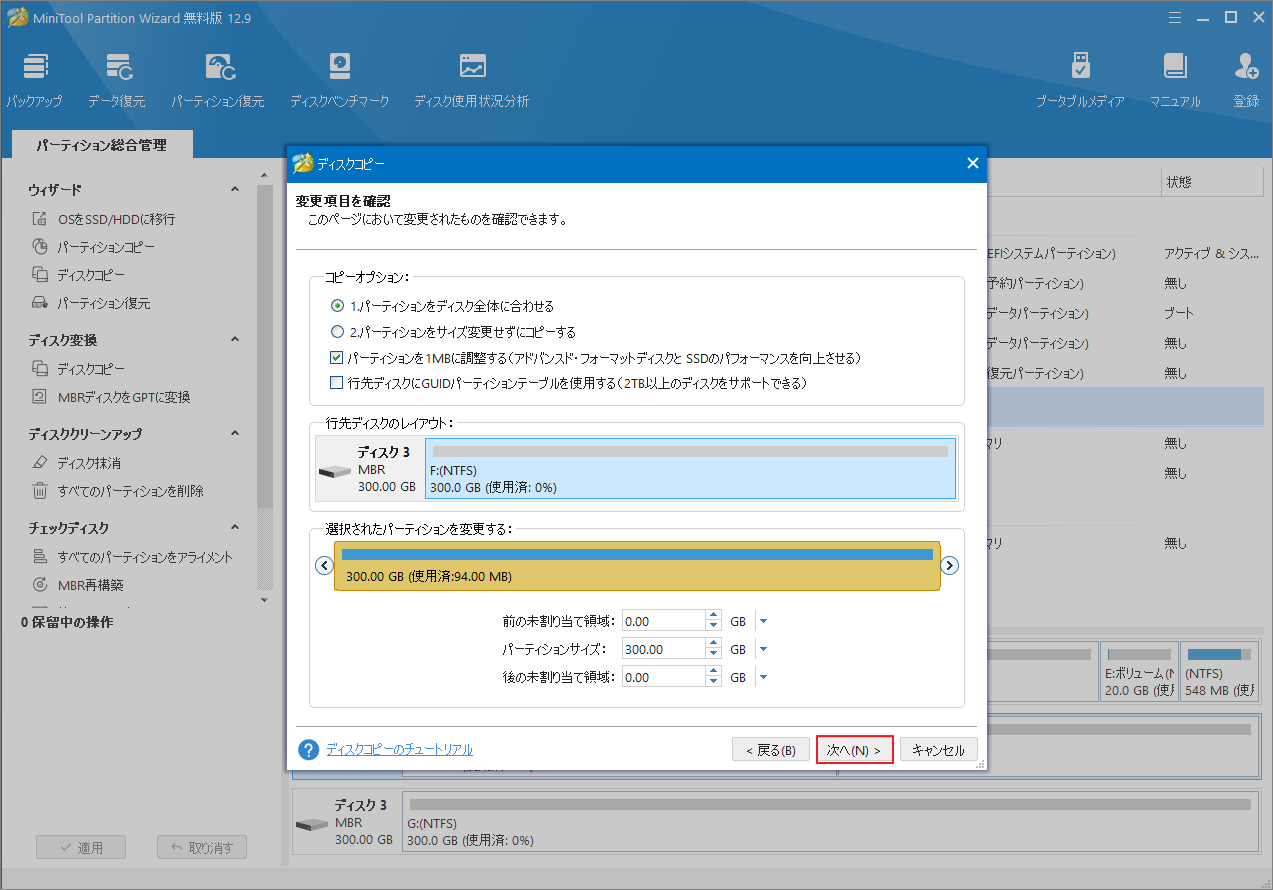This screenshot has width=1273, height=890.
Task: Click the パーティションサイズ input field
Action: click(x=663, y=649)
